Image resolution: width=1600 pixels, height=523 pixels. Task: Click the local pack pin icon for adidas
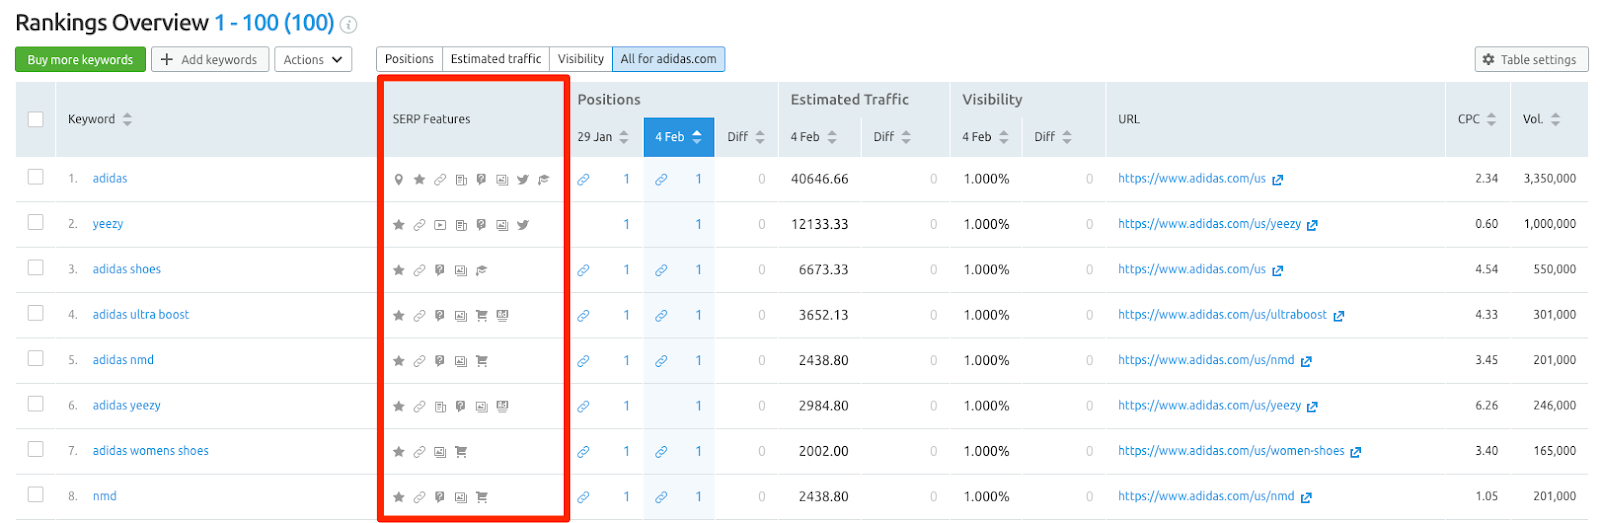(399, 180)
